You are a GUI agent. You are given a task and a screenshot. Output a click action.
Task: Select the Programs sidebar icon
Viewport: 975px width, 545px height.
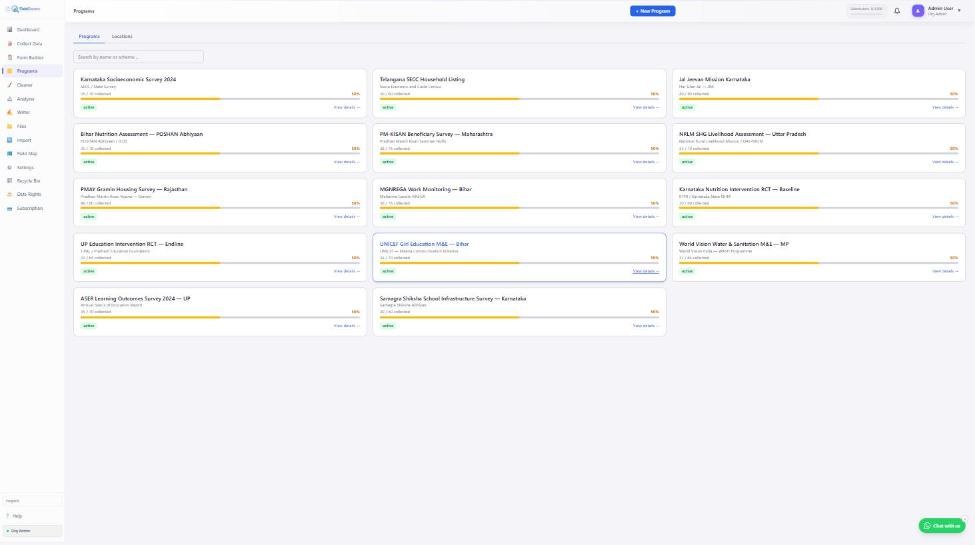coord(9,71)
